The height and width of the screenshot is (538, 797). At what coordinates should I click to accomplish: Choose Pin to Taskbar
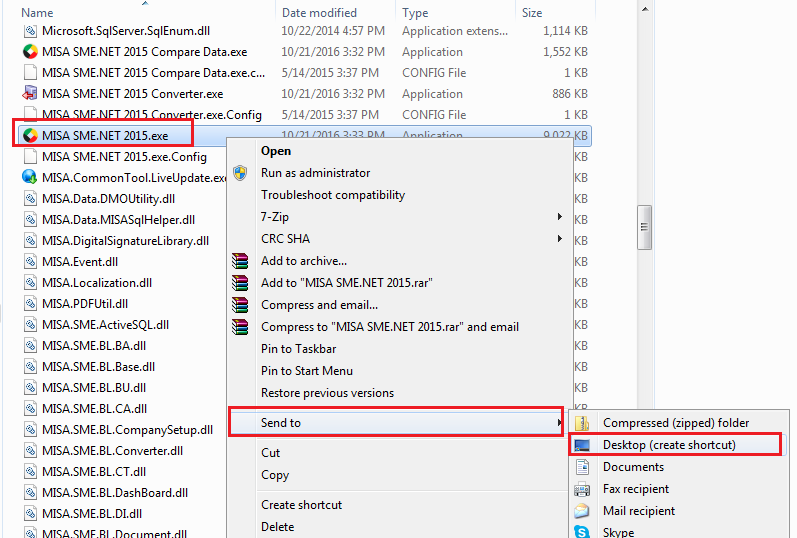298,349
